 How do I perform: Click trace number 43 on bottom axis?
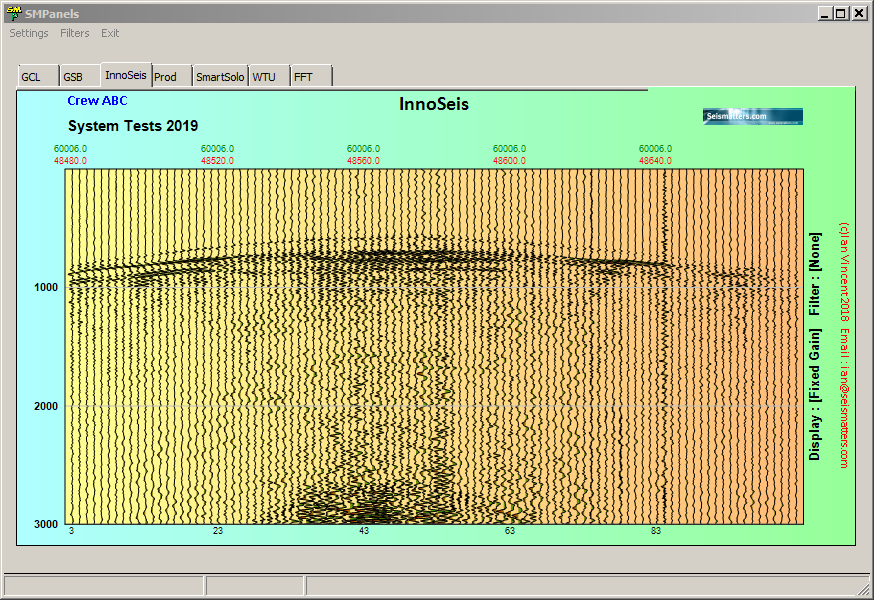click(364, 531)
